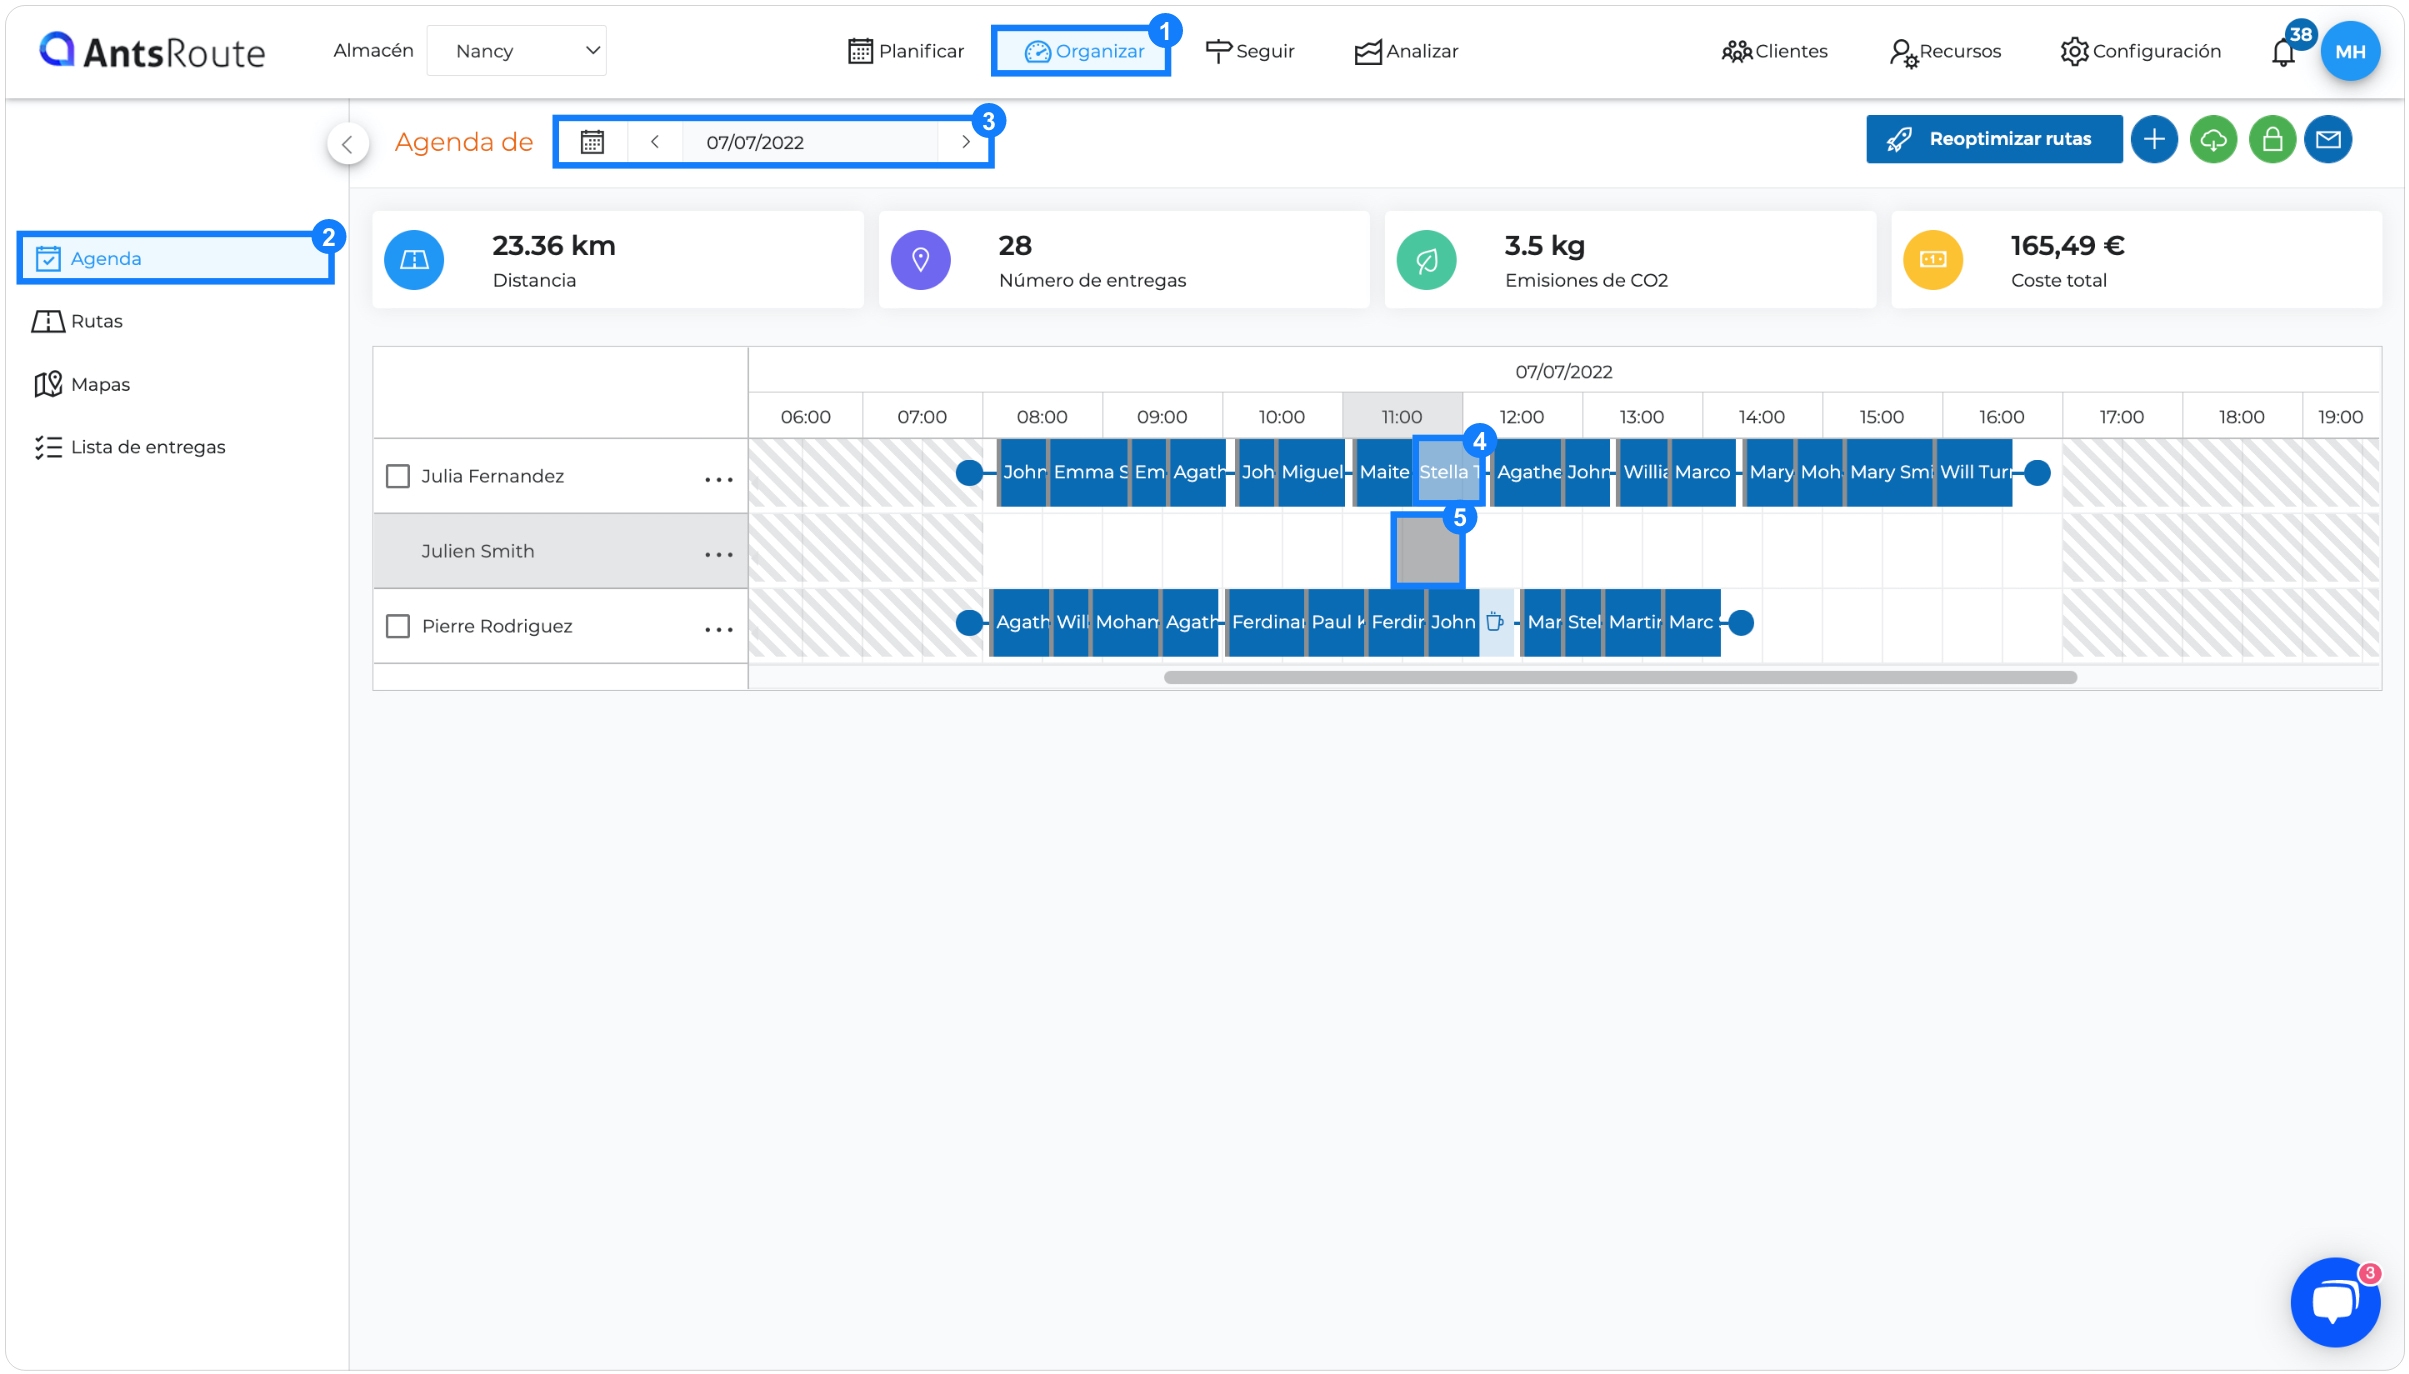Click Pierre's route start circle marker

coord(969,622)
